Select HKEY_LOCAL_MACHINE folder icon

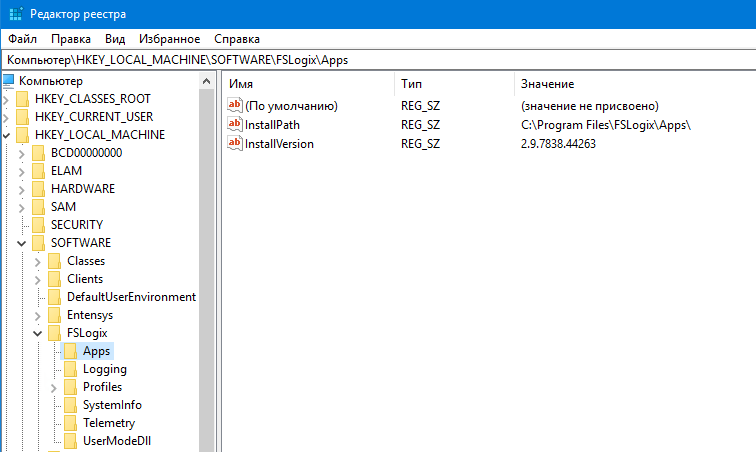click(22, 135)
